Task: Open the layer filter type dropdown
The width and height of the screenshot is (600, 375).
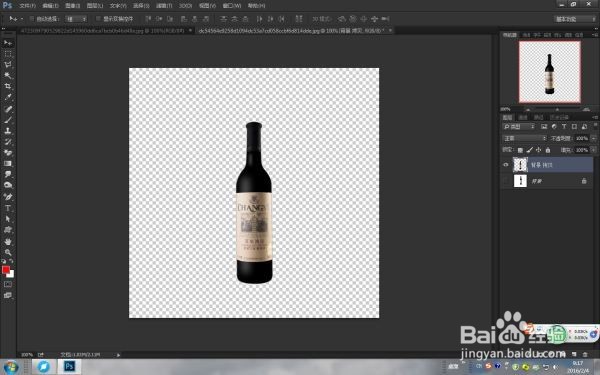Action: (x=518, y=127)
